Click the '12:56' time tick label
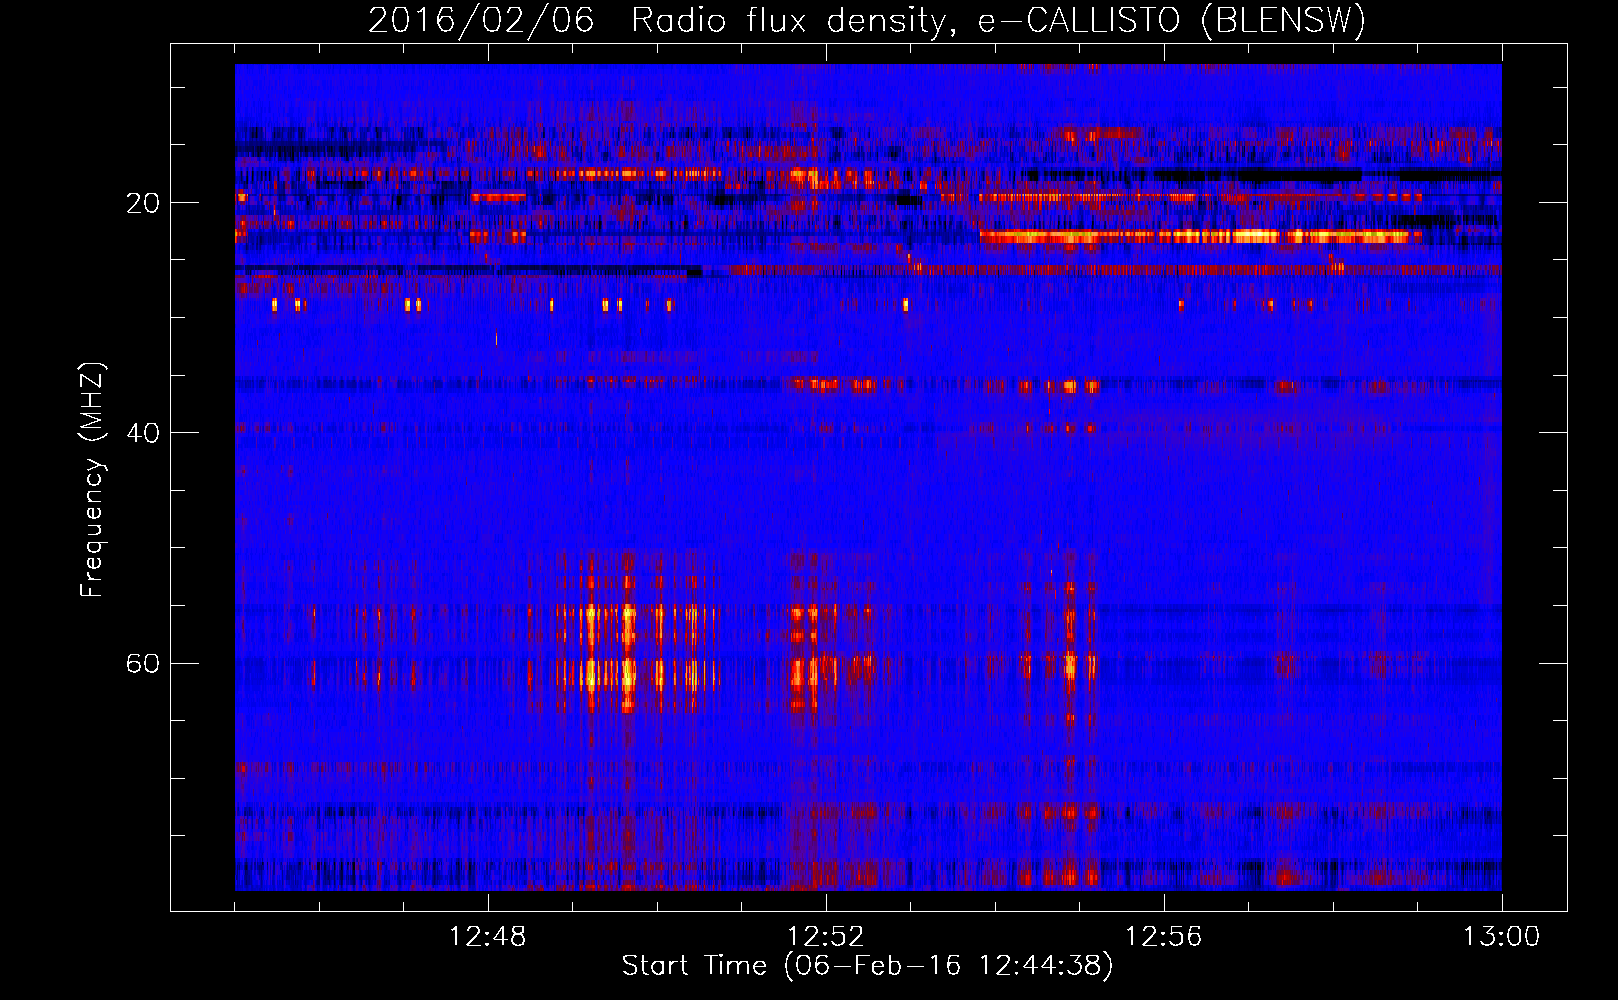The height and width of the screenshot is (1000, 1618). point(1163,937)
